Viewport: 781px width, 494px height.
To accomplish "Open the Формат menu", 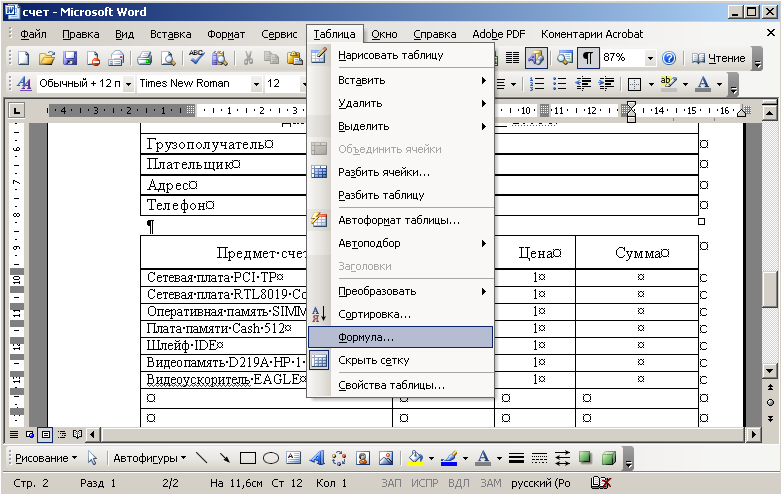I will [226, 34].
